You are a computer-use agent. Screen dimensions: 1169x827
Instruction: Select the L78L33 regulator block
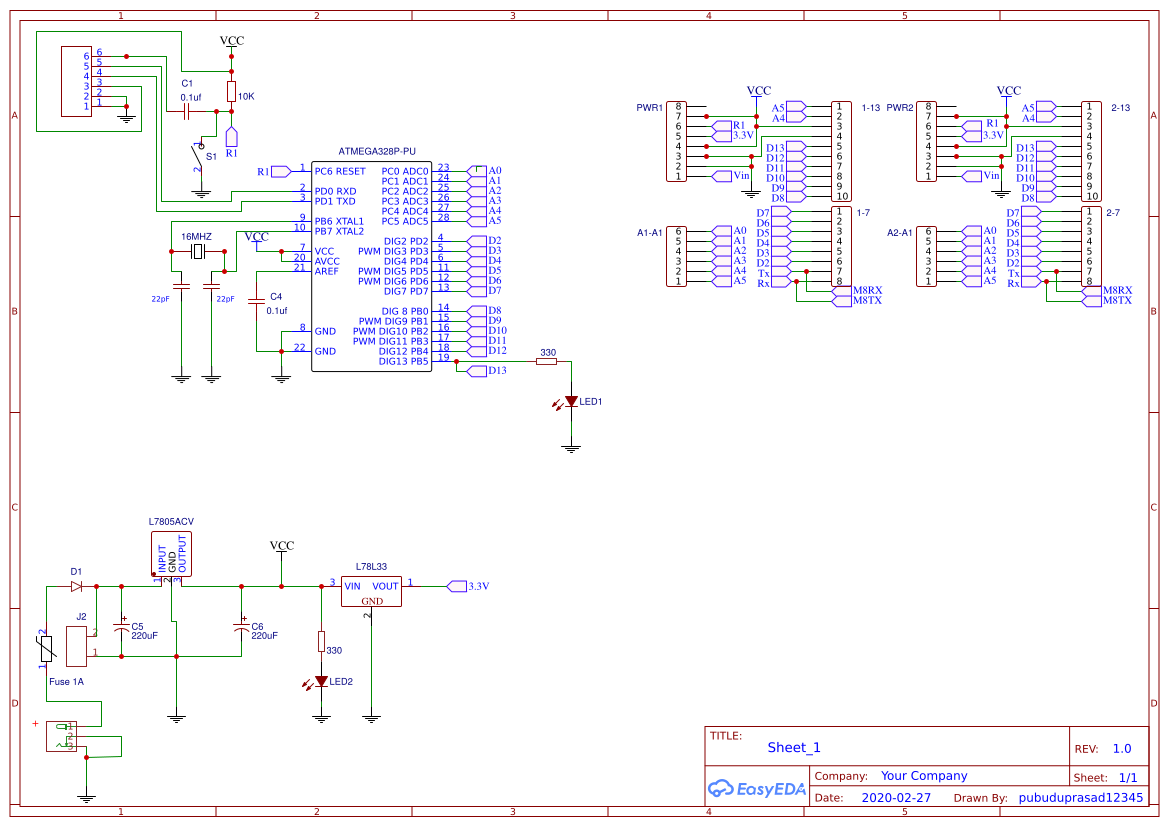coord(371,591)
